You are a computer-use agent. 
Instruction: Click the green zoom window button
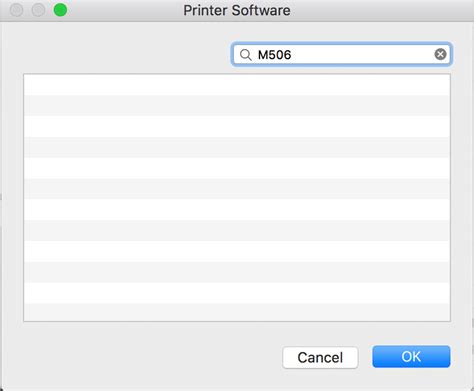click(60, 10)
